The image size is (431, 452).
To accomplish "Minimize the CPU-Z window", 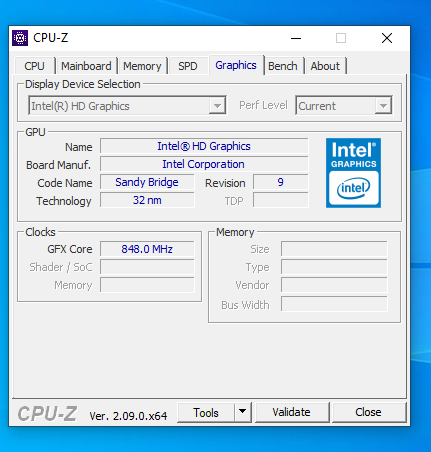I will (x=296, y=38).
